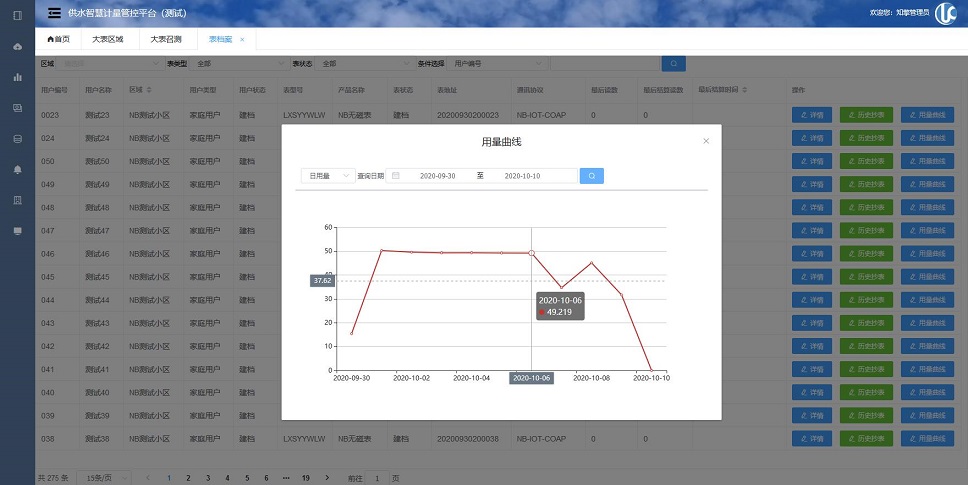
Task: Click 历史抄表 button for user 0023
Action: tap(866, 115)
